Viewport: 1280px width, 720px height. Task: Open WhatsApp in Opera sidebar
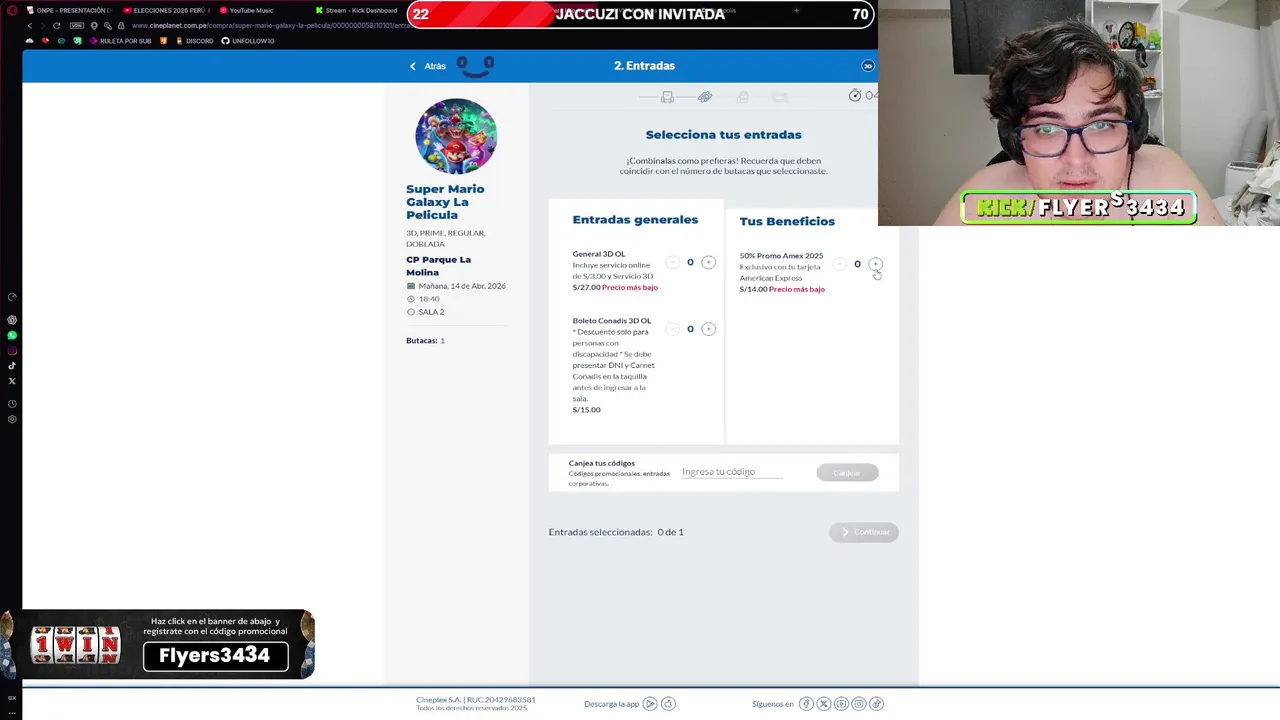[12, 335]
